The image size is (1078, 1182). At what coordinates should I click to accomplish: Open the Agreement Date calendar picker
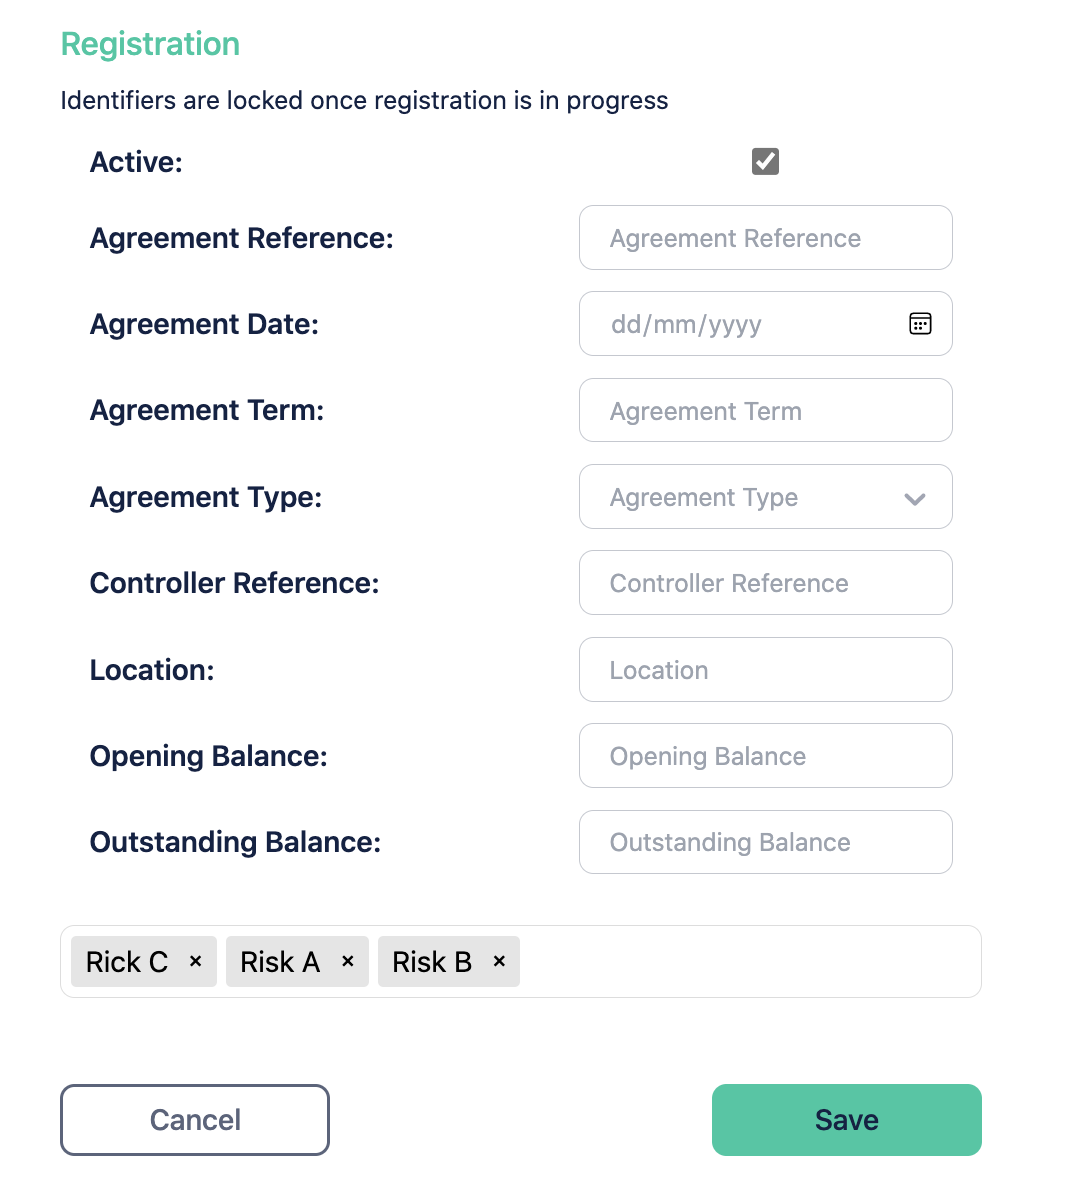coord(920,324)
